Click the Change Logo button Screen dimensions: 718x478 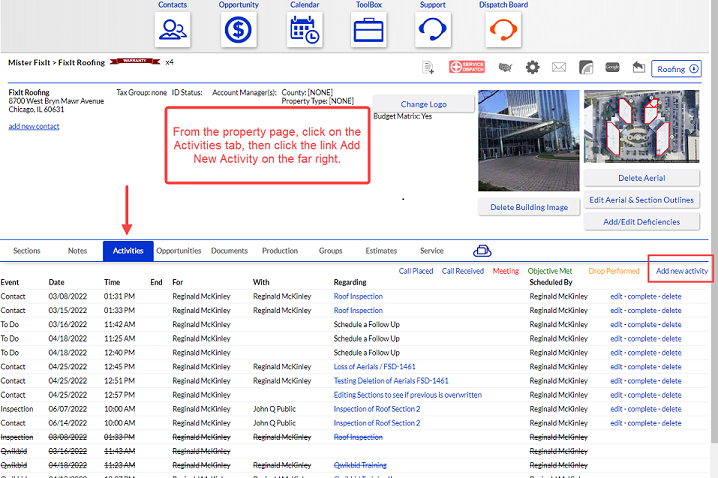[x=424, y=104]
